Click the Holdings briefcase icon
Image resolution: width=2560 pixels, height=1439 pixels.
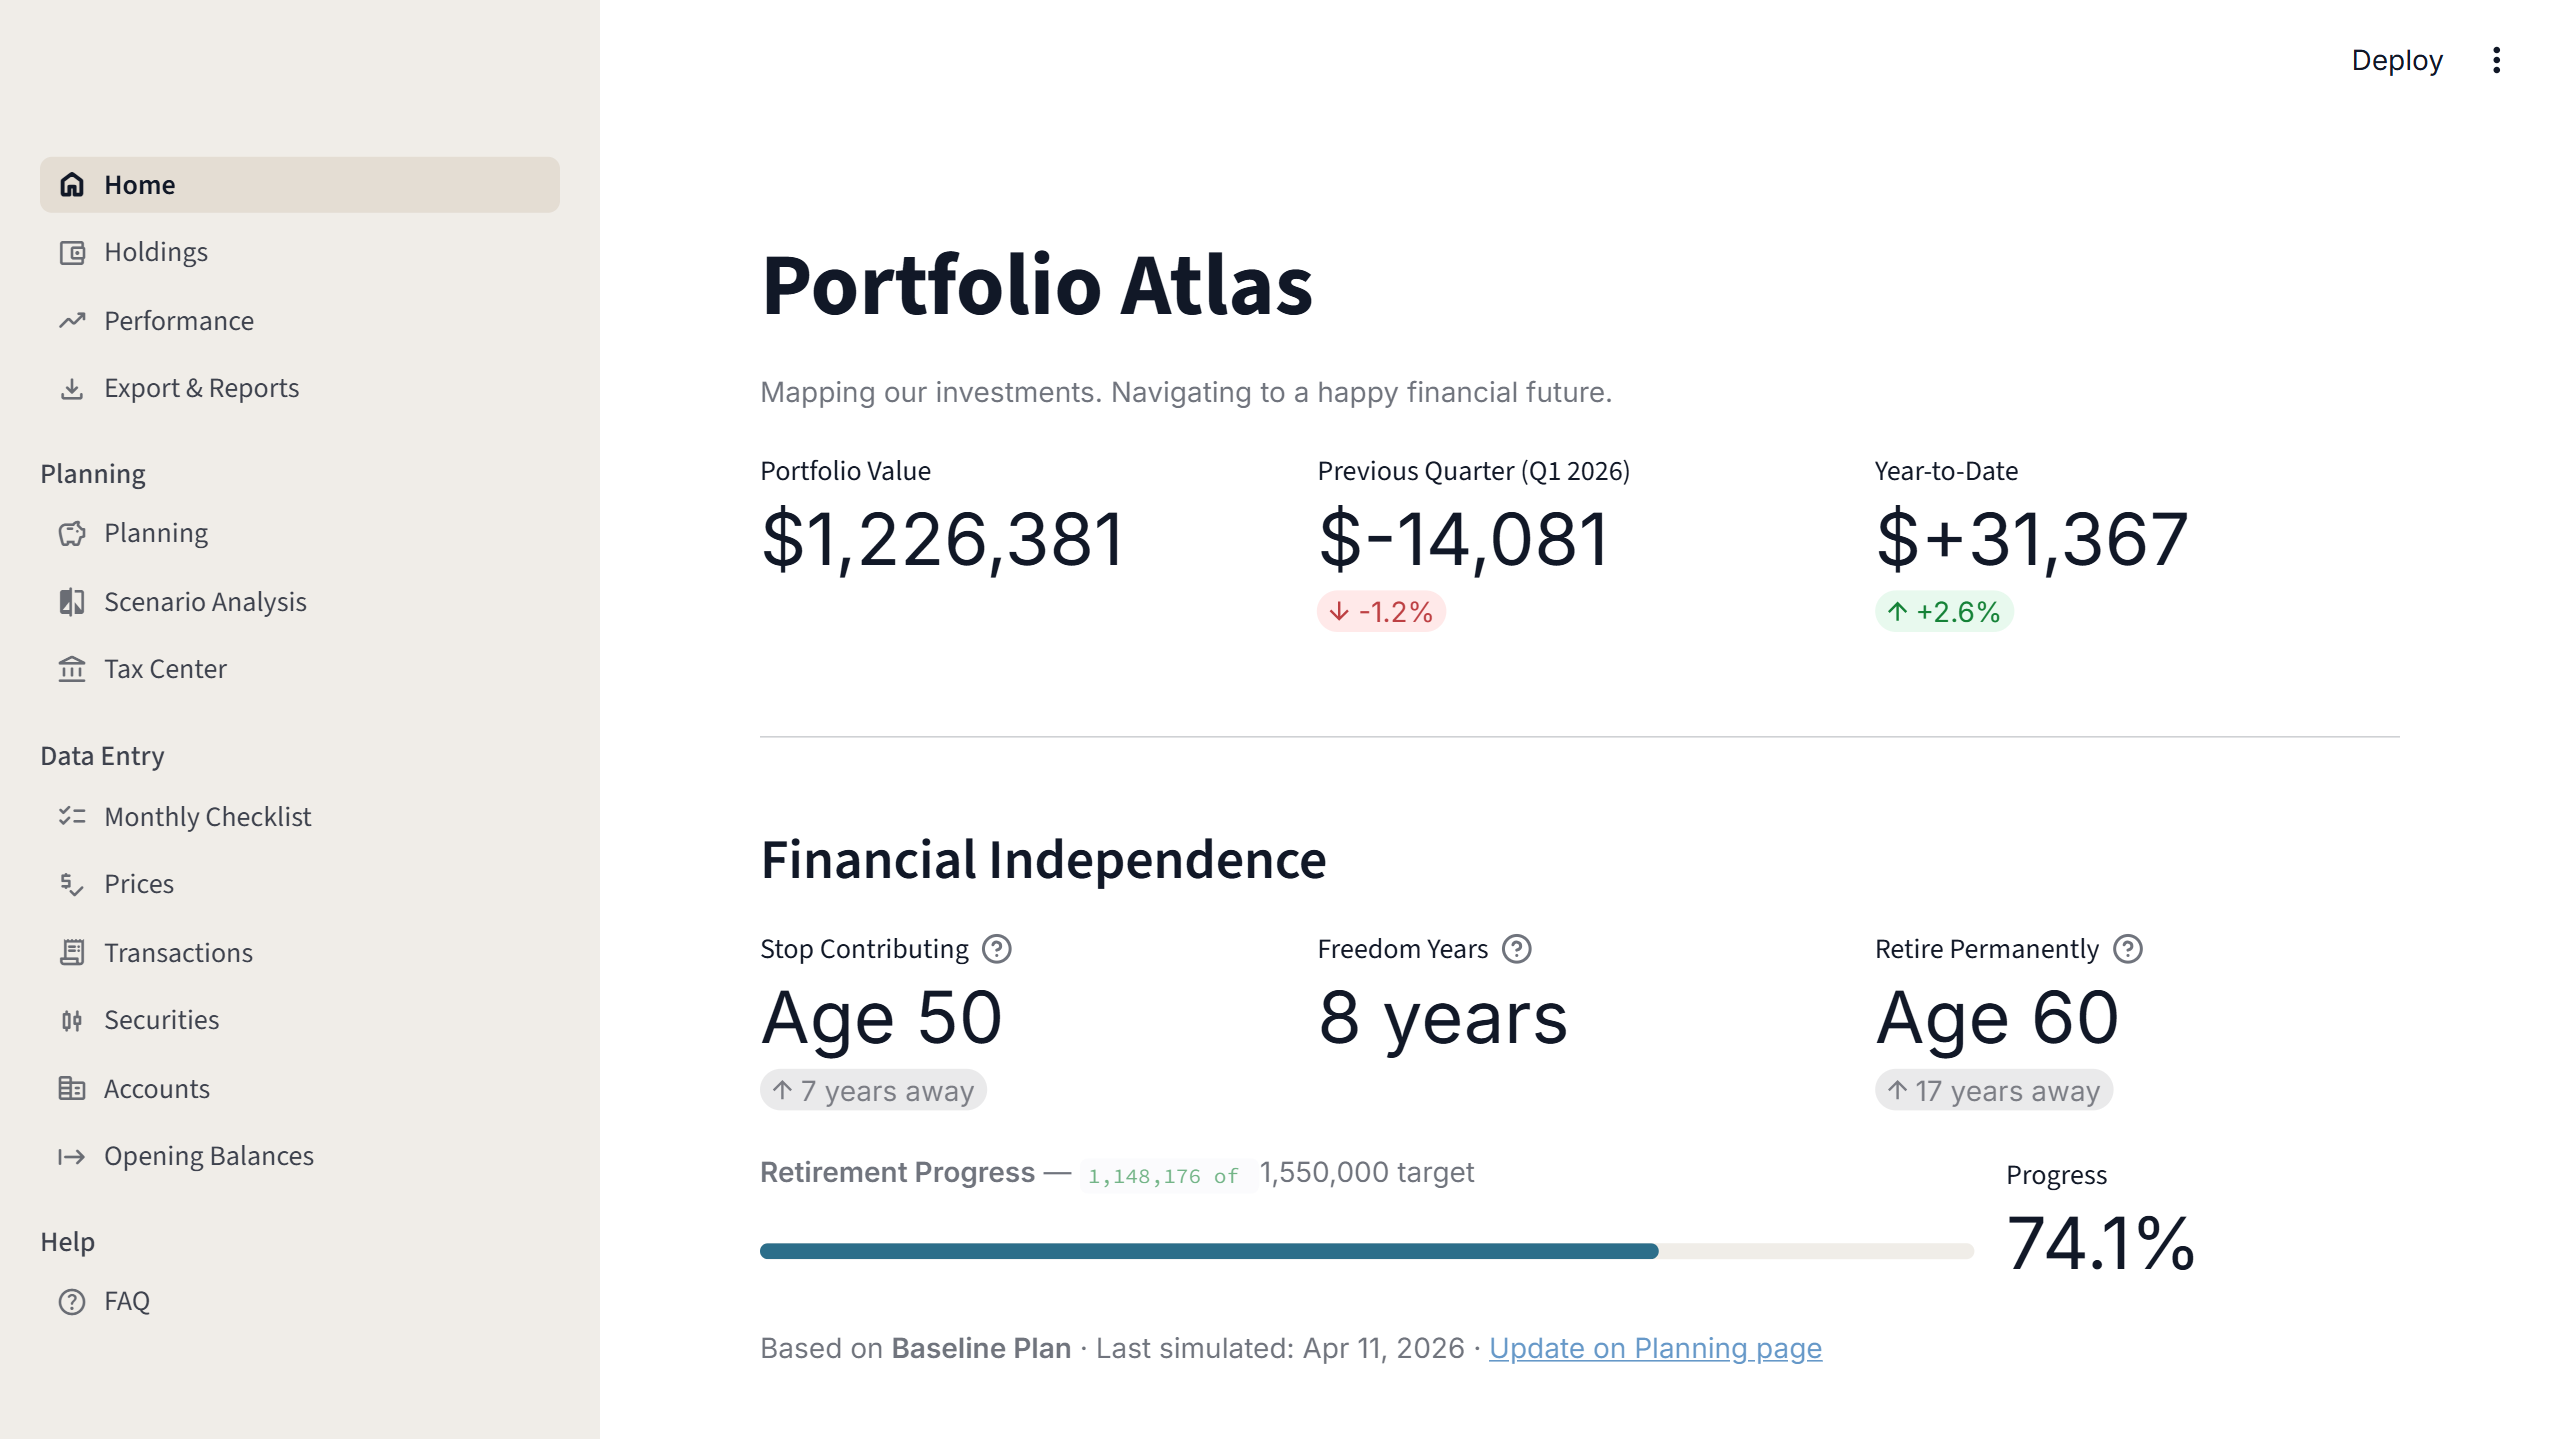tap(71, 252)
